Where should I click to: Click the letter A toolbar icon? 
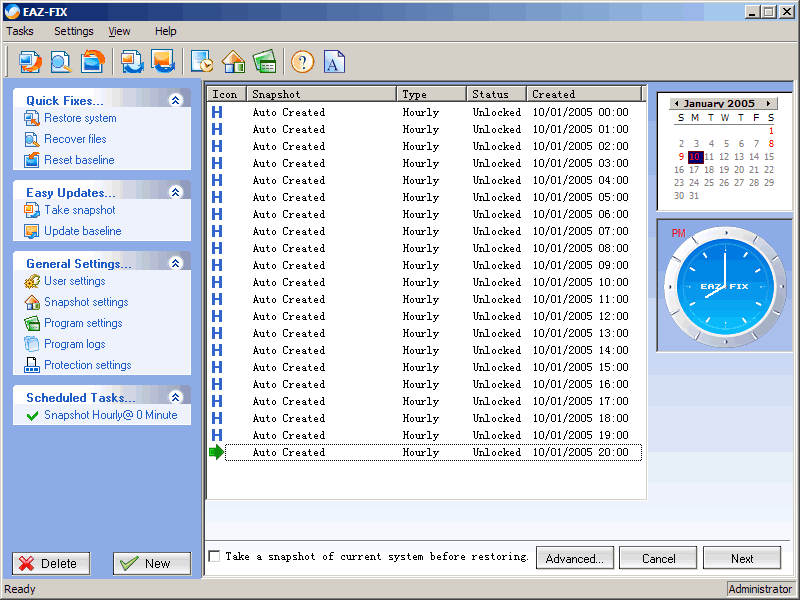pyautogui.click(x=334, y=62)
